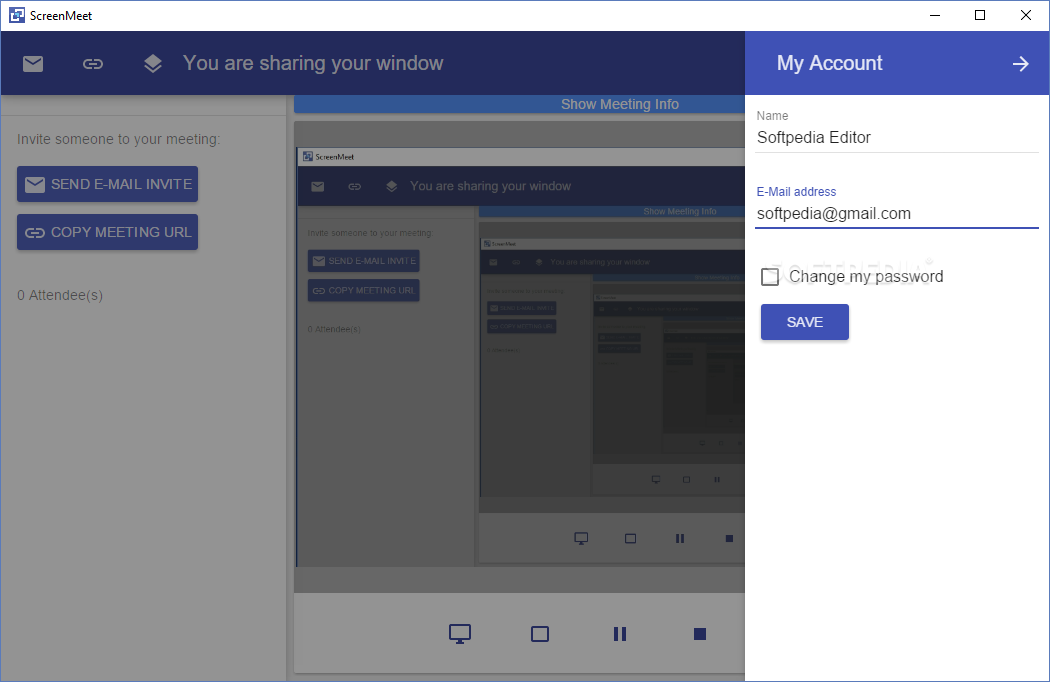Click the shared window preview thumbnail
The image size is (1050, 682).
click(x=521, y=357)
